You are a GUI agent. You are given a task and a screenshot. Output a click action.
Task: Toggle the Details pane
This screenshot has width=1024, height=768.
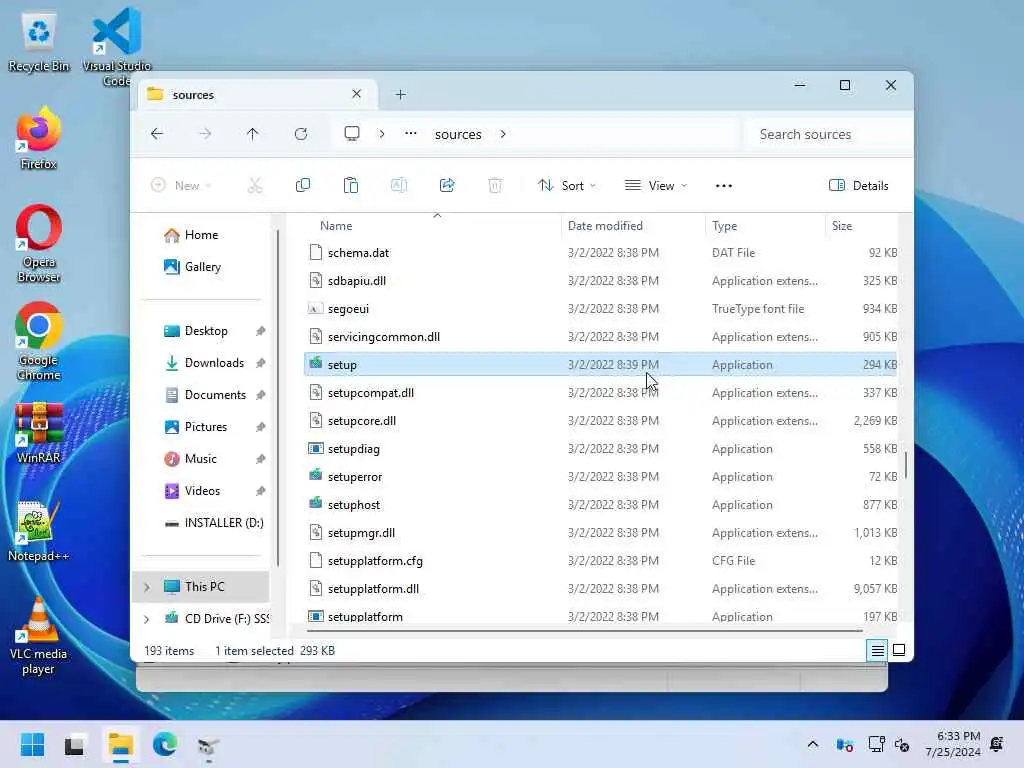click(858, 185)
